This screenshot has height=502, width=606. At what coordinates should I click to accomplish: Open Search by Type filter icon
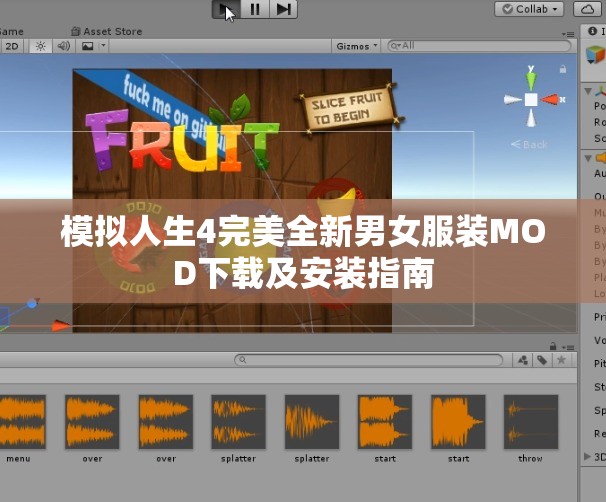click(x=523, y=360)
